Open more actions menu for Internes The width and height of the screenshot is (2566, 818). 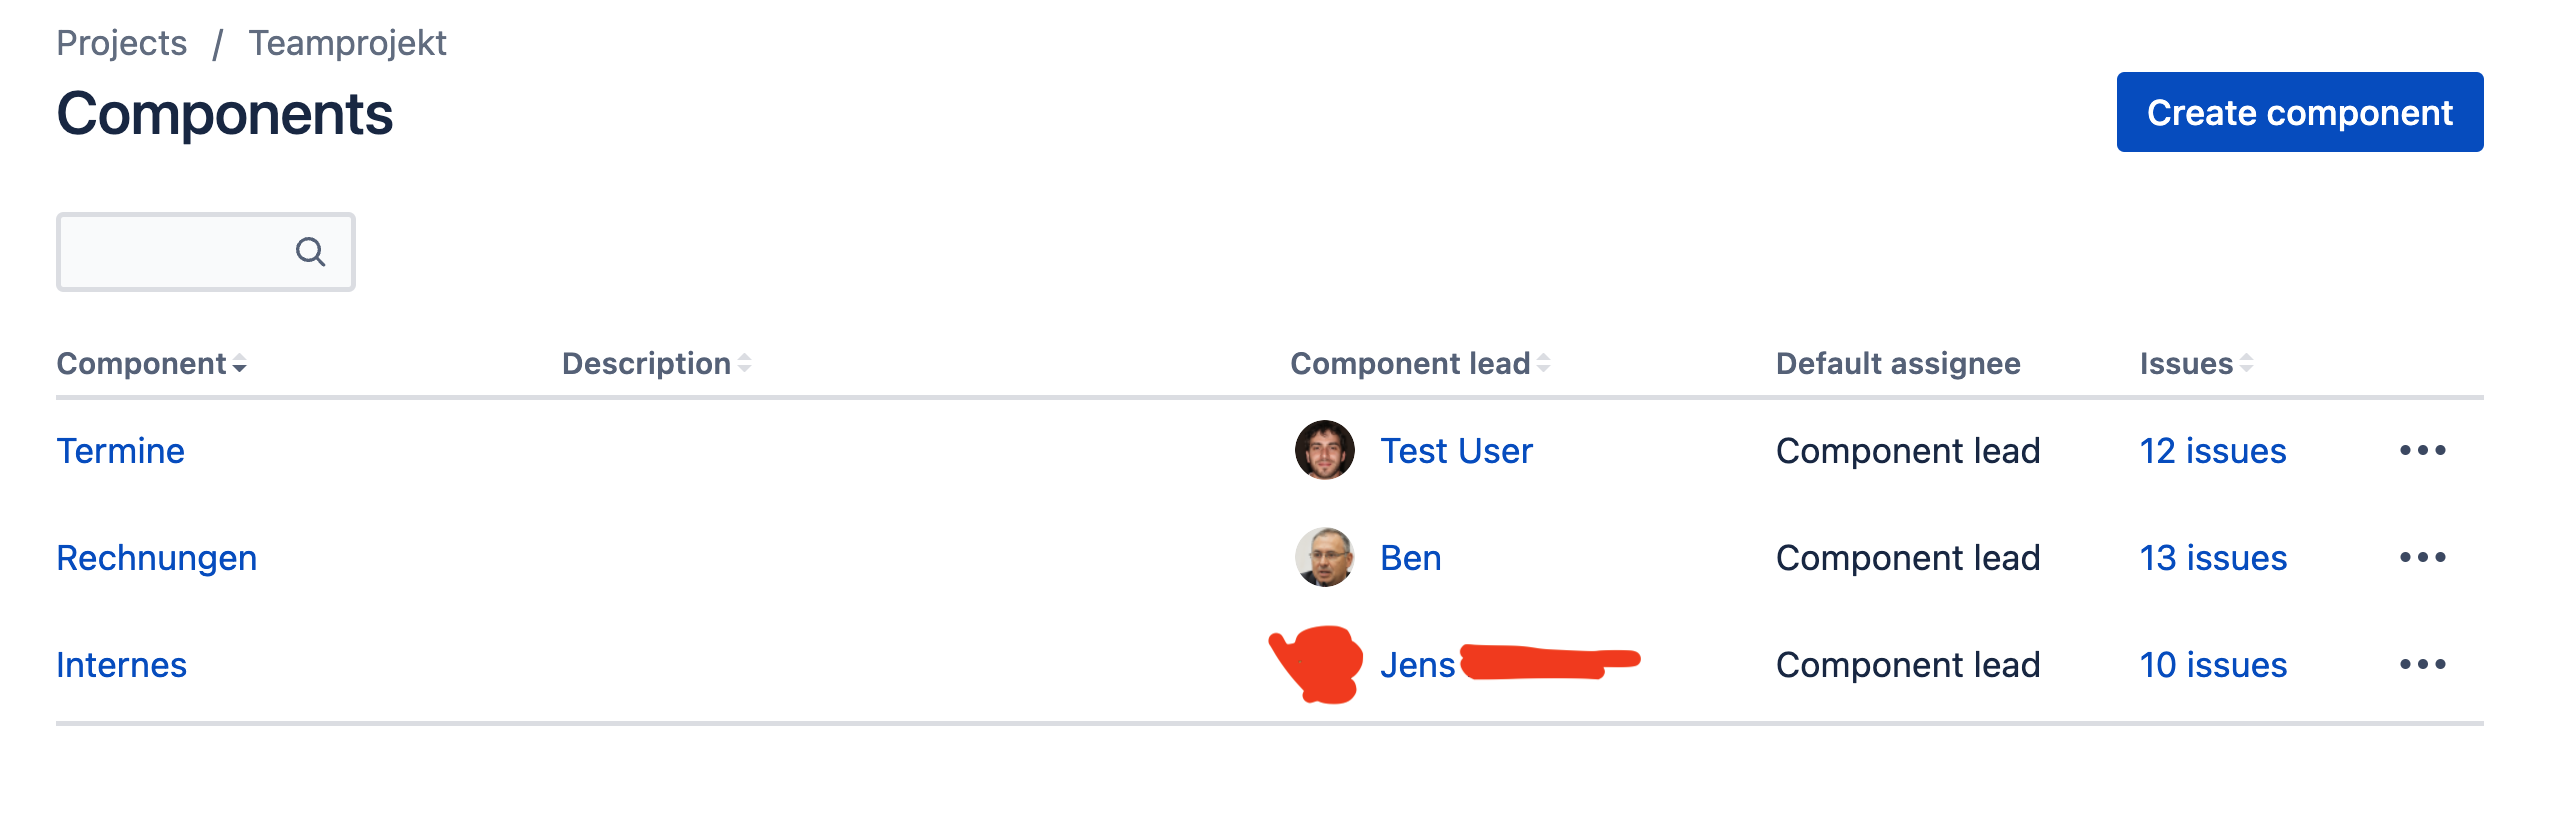(2422, 665)
